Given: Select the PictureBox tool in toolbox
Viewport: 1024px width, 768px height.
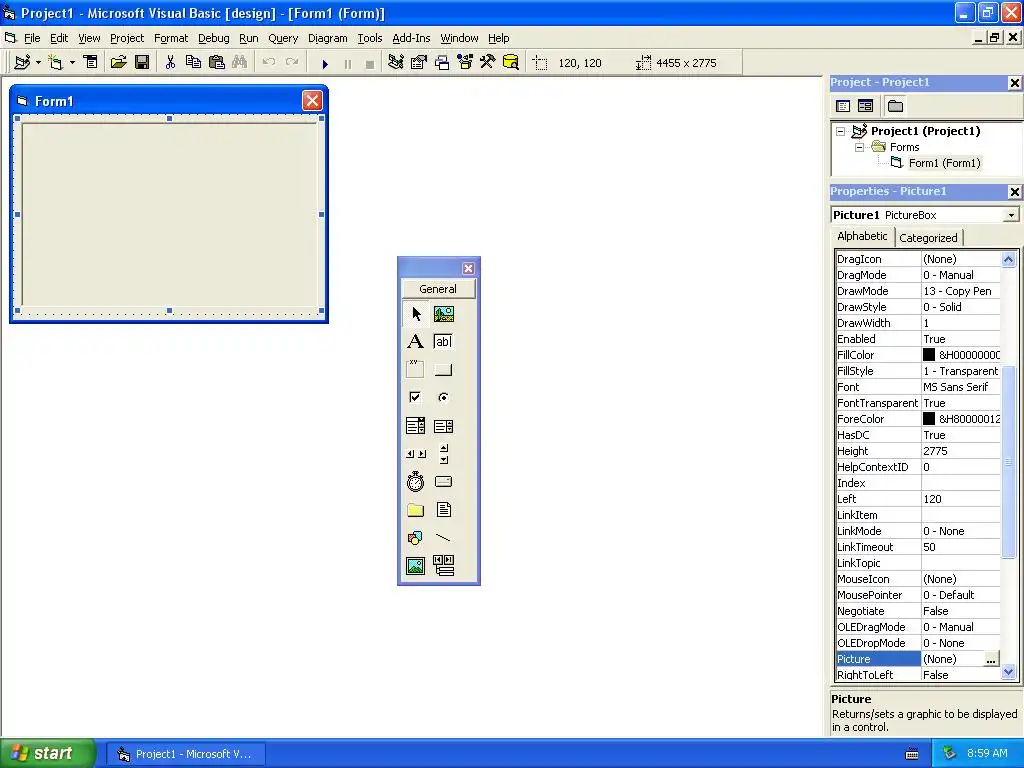Looking at the screenshot, I should [x=443, y=314].
